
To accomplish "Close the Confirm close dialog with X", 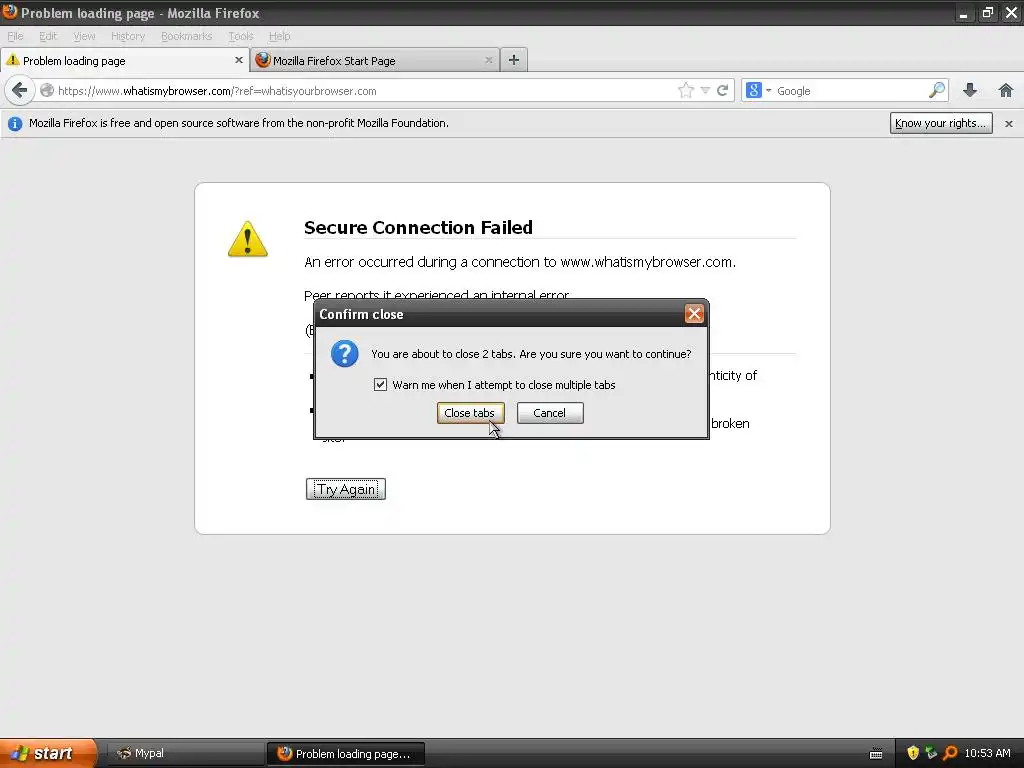I will pos(694,313).
